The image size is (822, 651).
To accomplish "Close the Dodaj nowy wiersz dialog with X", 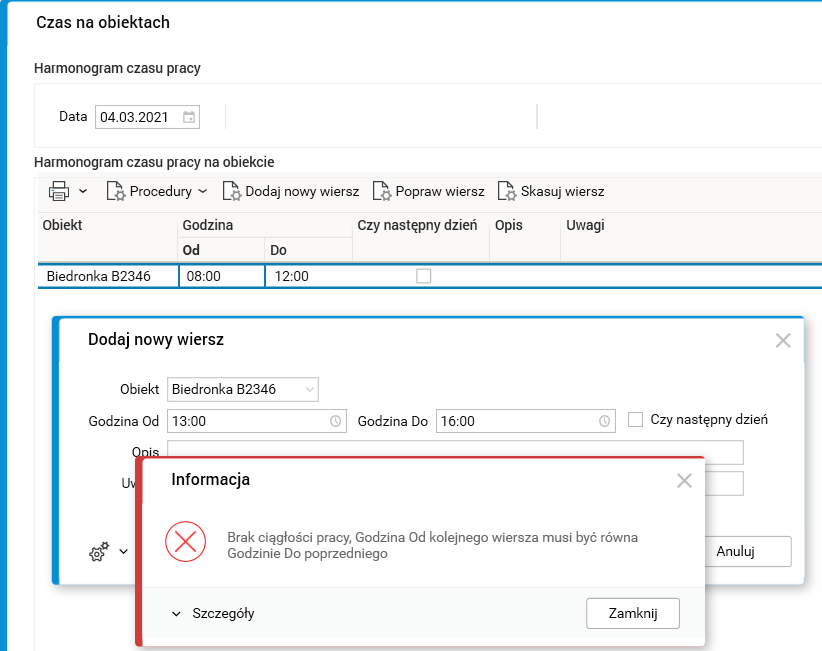I will tap(783, 340).
